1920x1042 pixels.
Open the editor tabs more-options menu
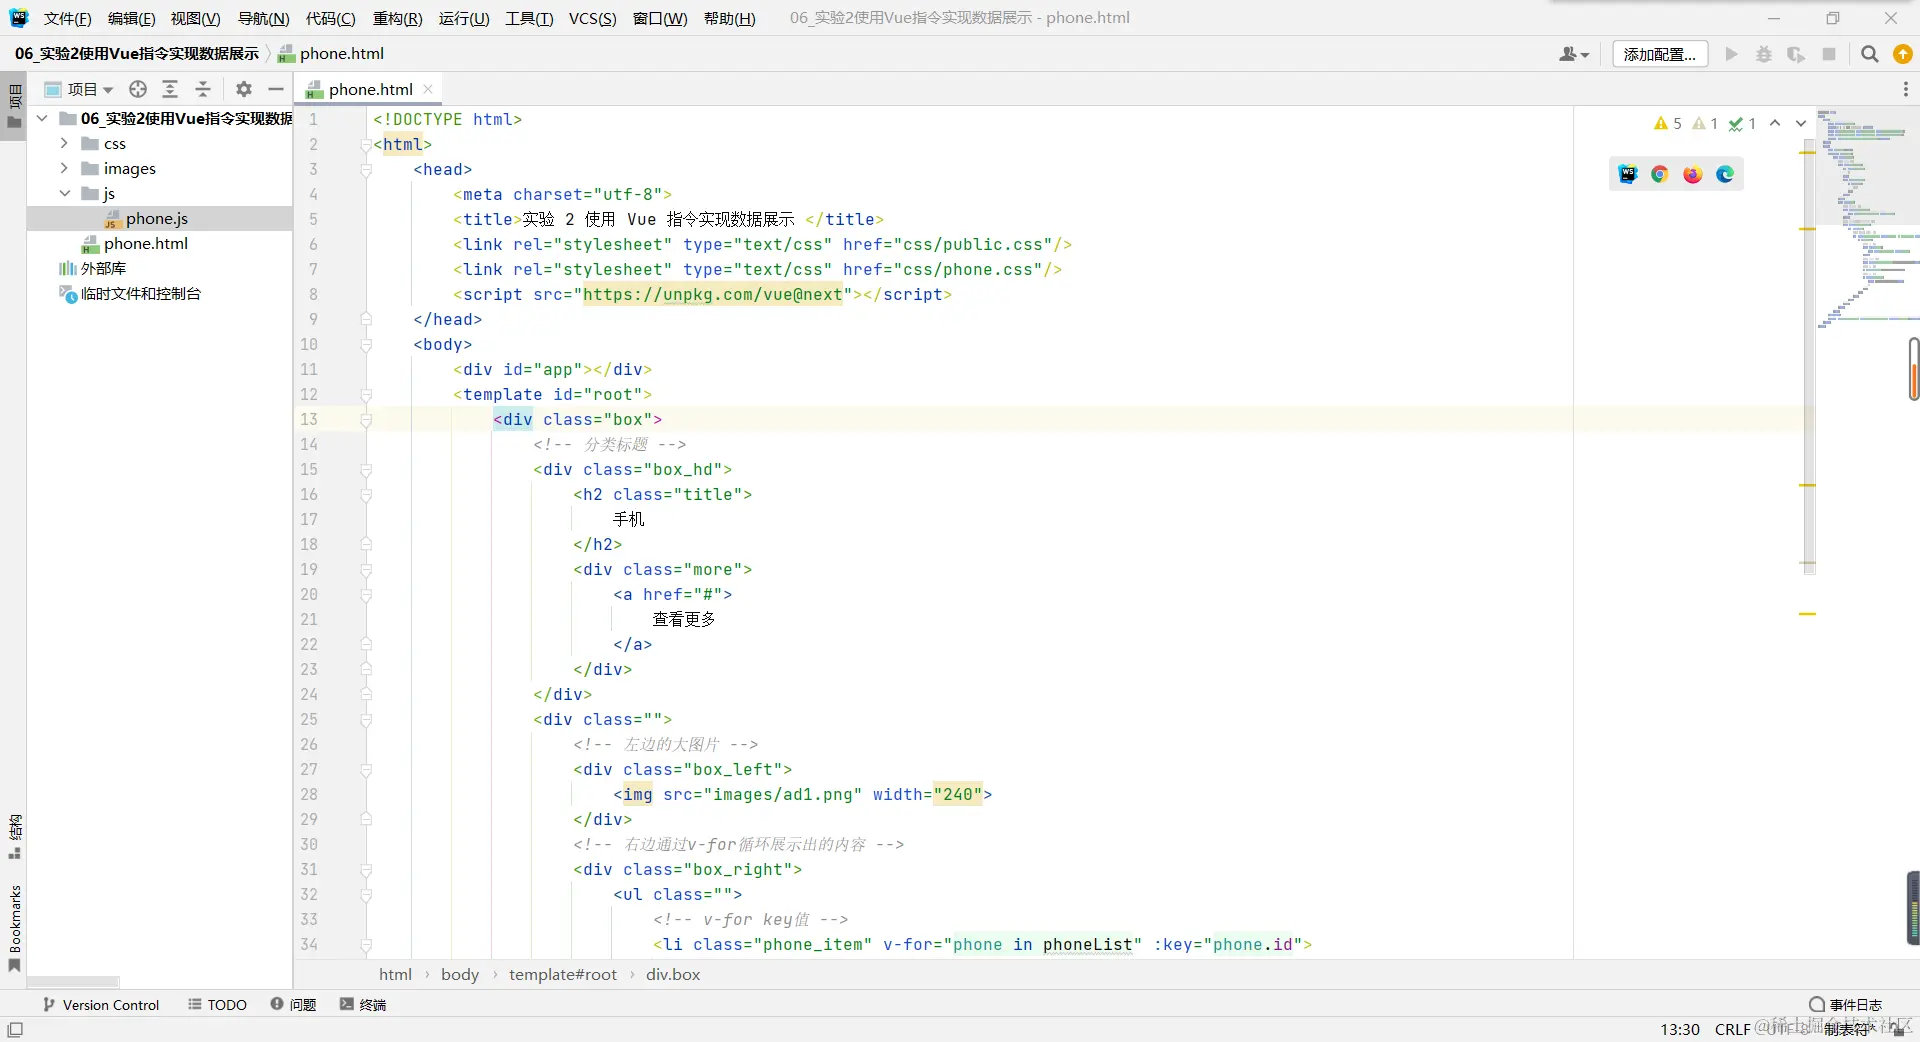[1905, 89]
